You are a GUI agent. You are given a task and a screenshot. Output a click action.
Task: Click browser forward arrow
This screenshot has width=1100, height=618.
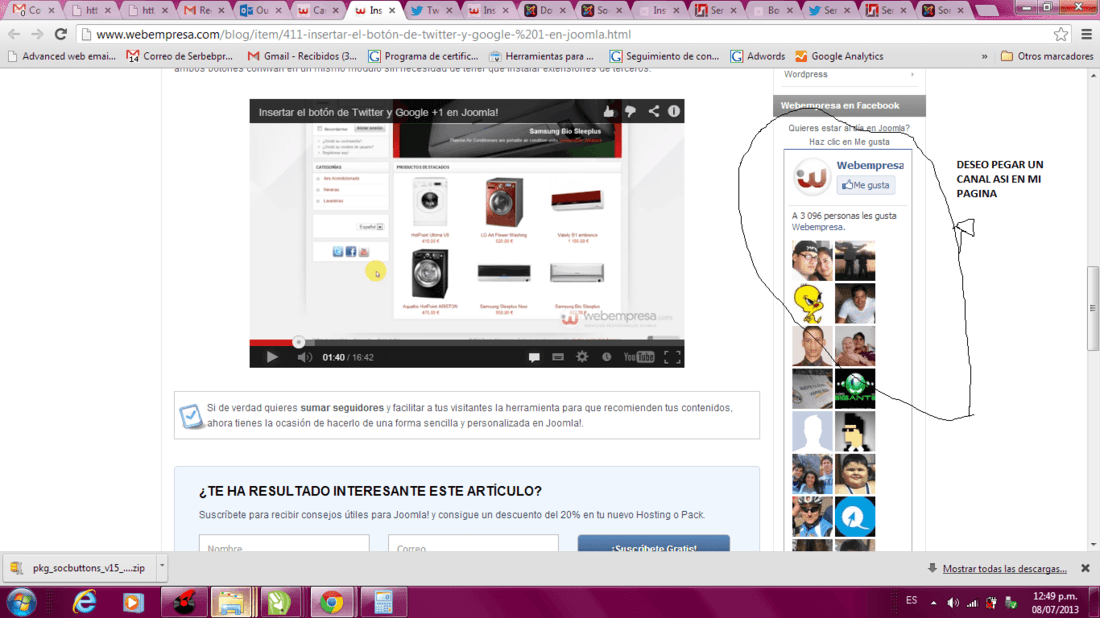click(x=37, y=34)
